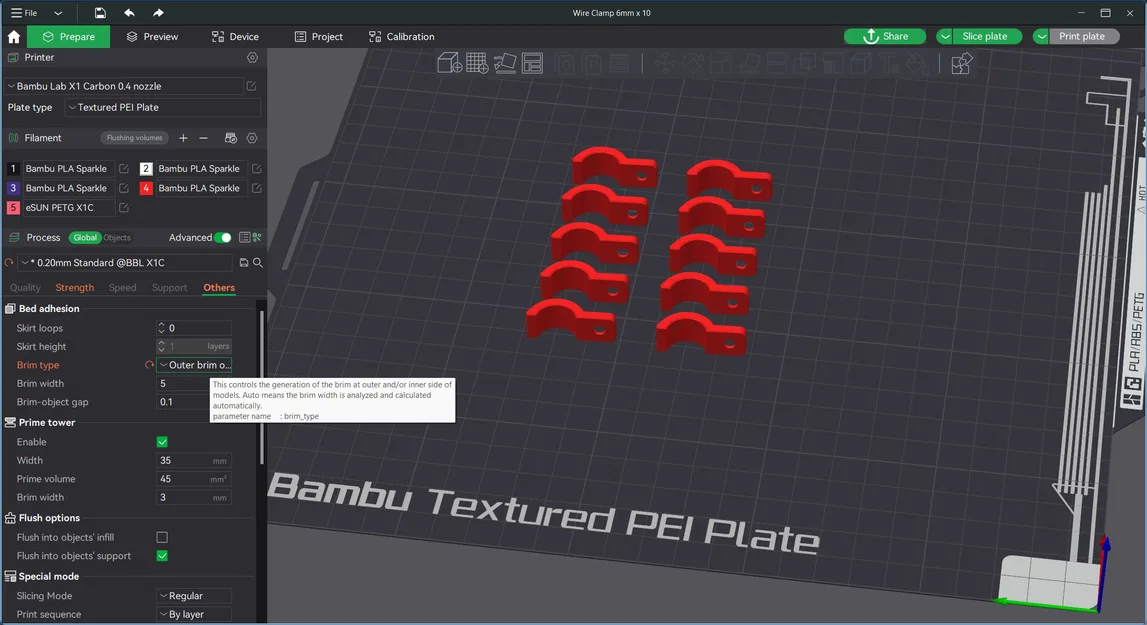Edit eSUN PETG X1C filament preset
This screenshot has width=1147, height=625.
pyautogui.click(x=124, y=208)
